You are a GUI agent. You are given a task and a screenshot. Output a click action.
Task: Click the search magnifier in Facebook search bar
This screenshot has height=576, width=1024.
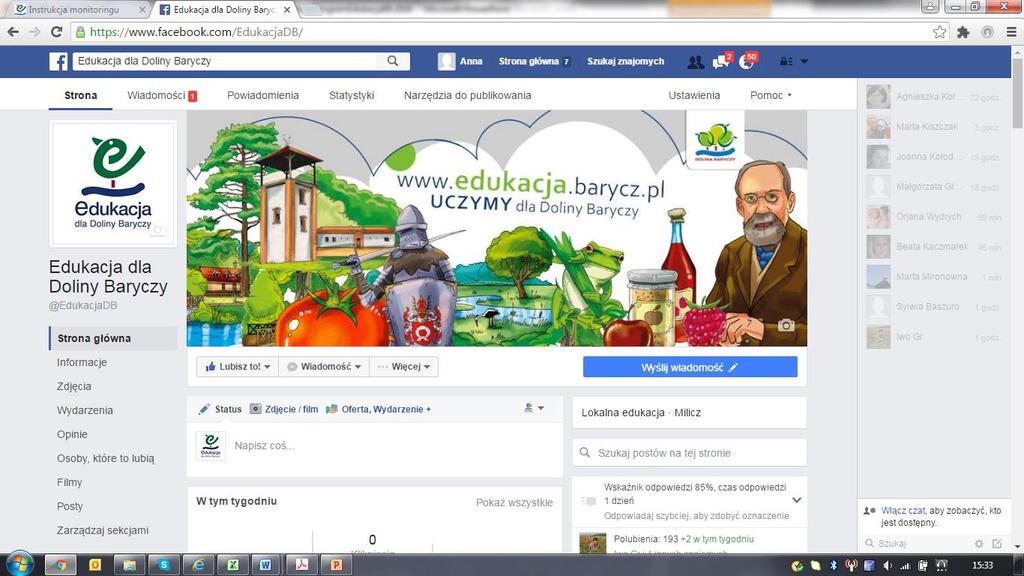(392, 61)
